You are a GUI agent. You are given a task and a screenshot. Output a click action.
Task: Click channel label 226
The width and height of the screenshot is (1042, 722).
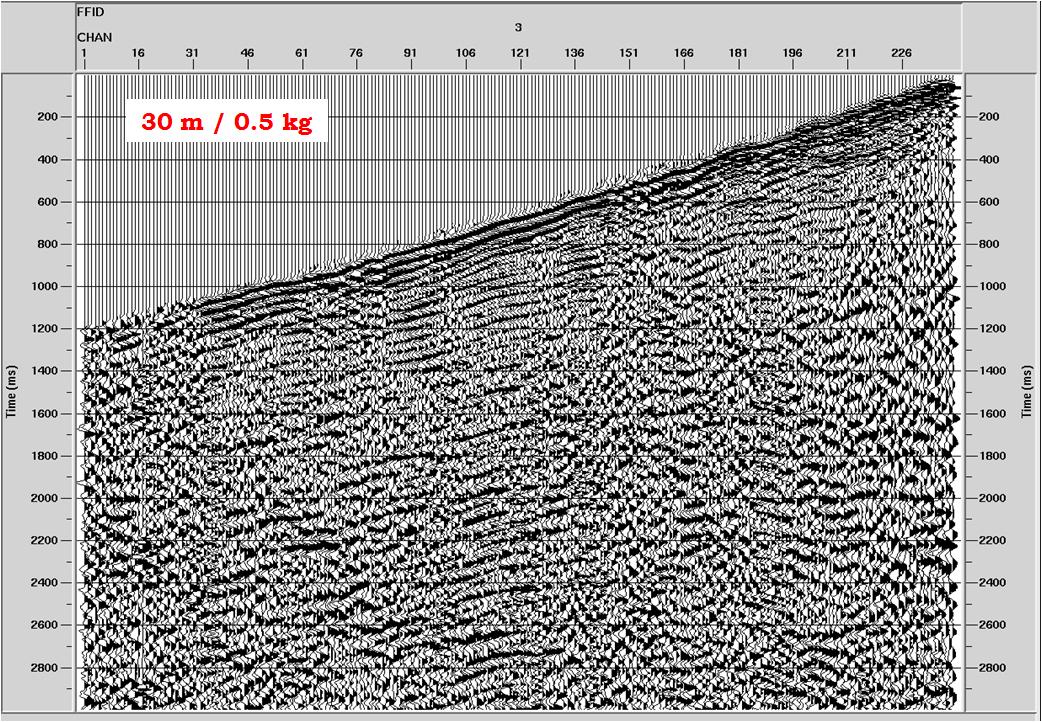tap(902, 53)
